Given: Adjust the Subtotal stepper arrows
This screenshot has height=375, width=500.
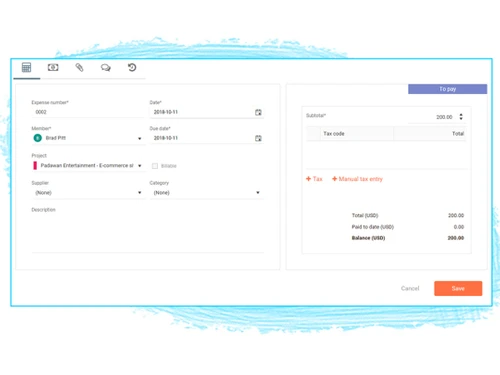Looking at the screenshot, I should 461,117.
